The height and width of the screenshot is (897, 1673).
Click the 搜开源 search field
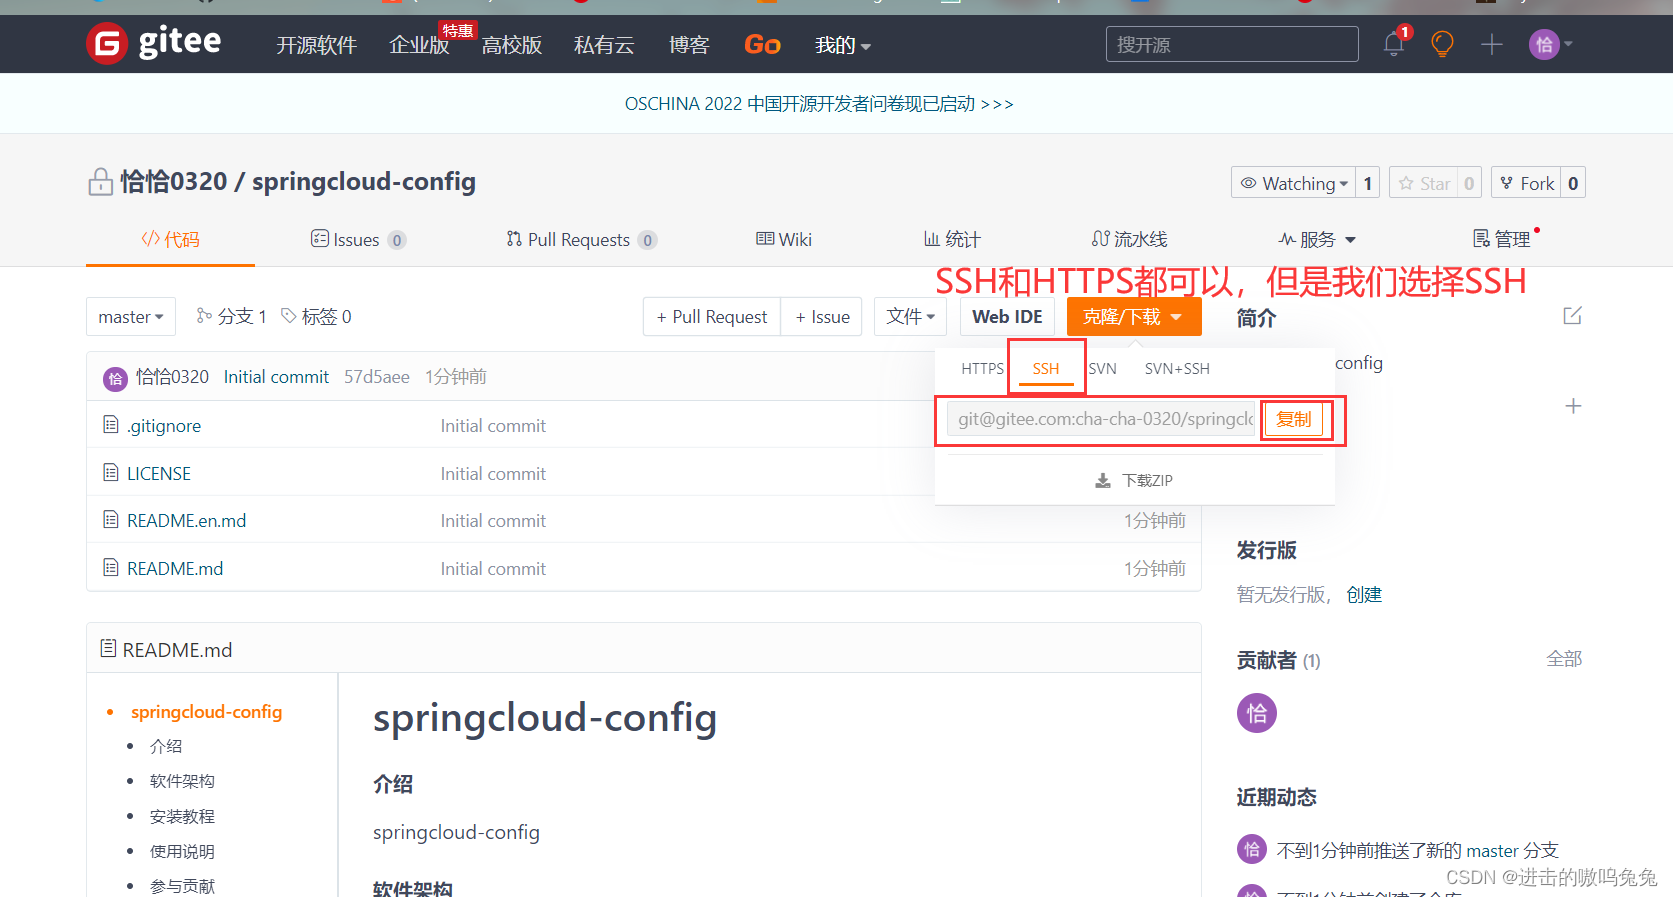click(x=1232, y=44)
